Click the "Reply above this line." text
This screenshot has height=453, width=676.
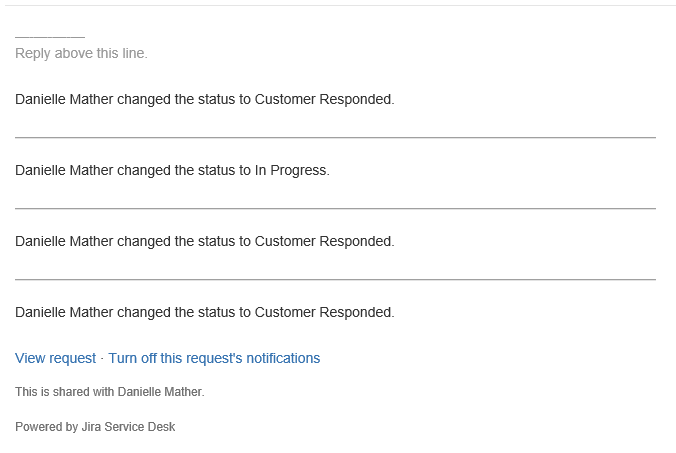81,53
